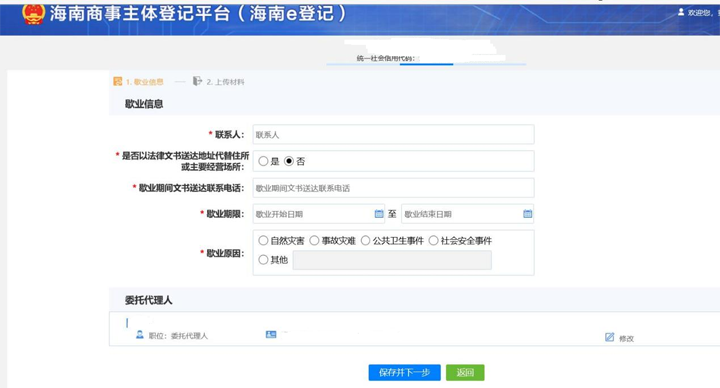Click the 欢迎您 greeting text
The width and height of the screenshot is (720, 388).
700,13
